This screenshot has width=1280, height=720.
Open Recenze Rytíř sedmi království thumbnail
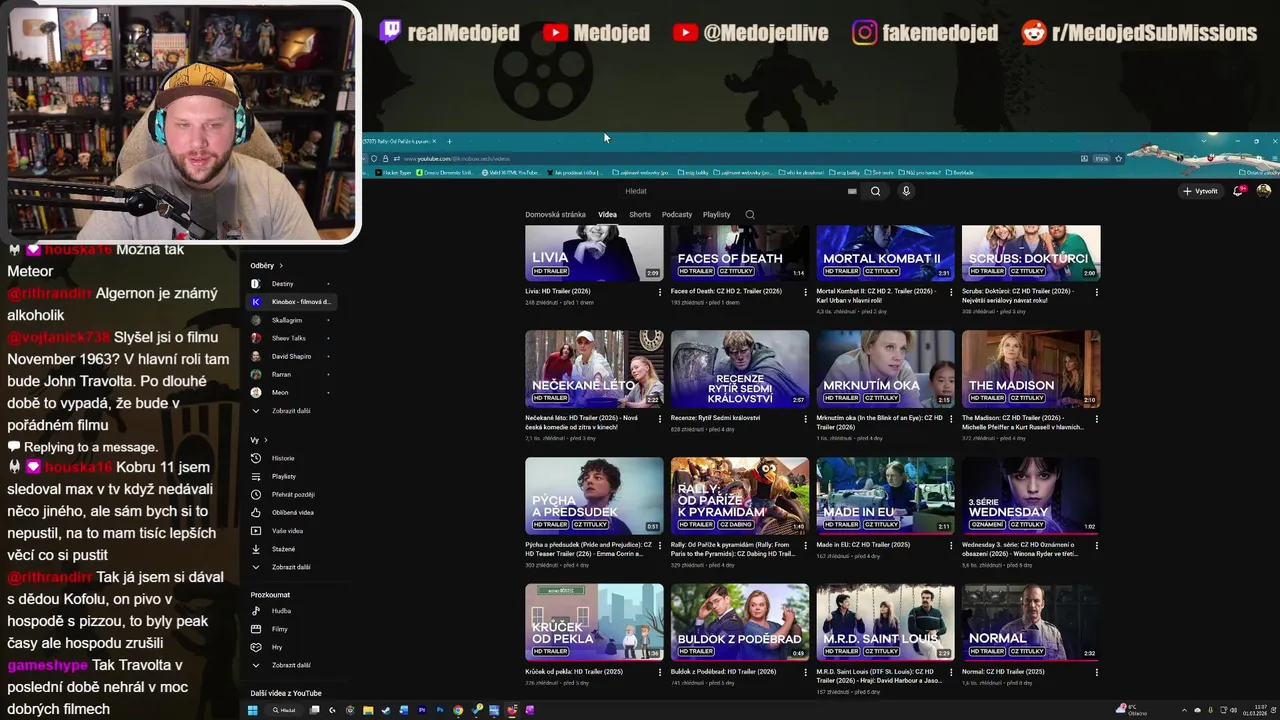coord(740,369)
